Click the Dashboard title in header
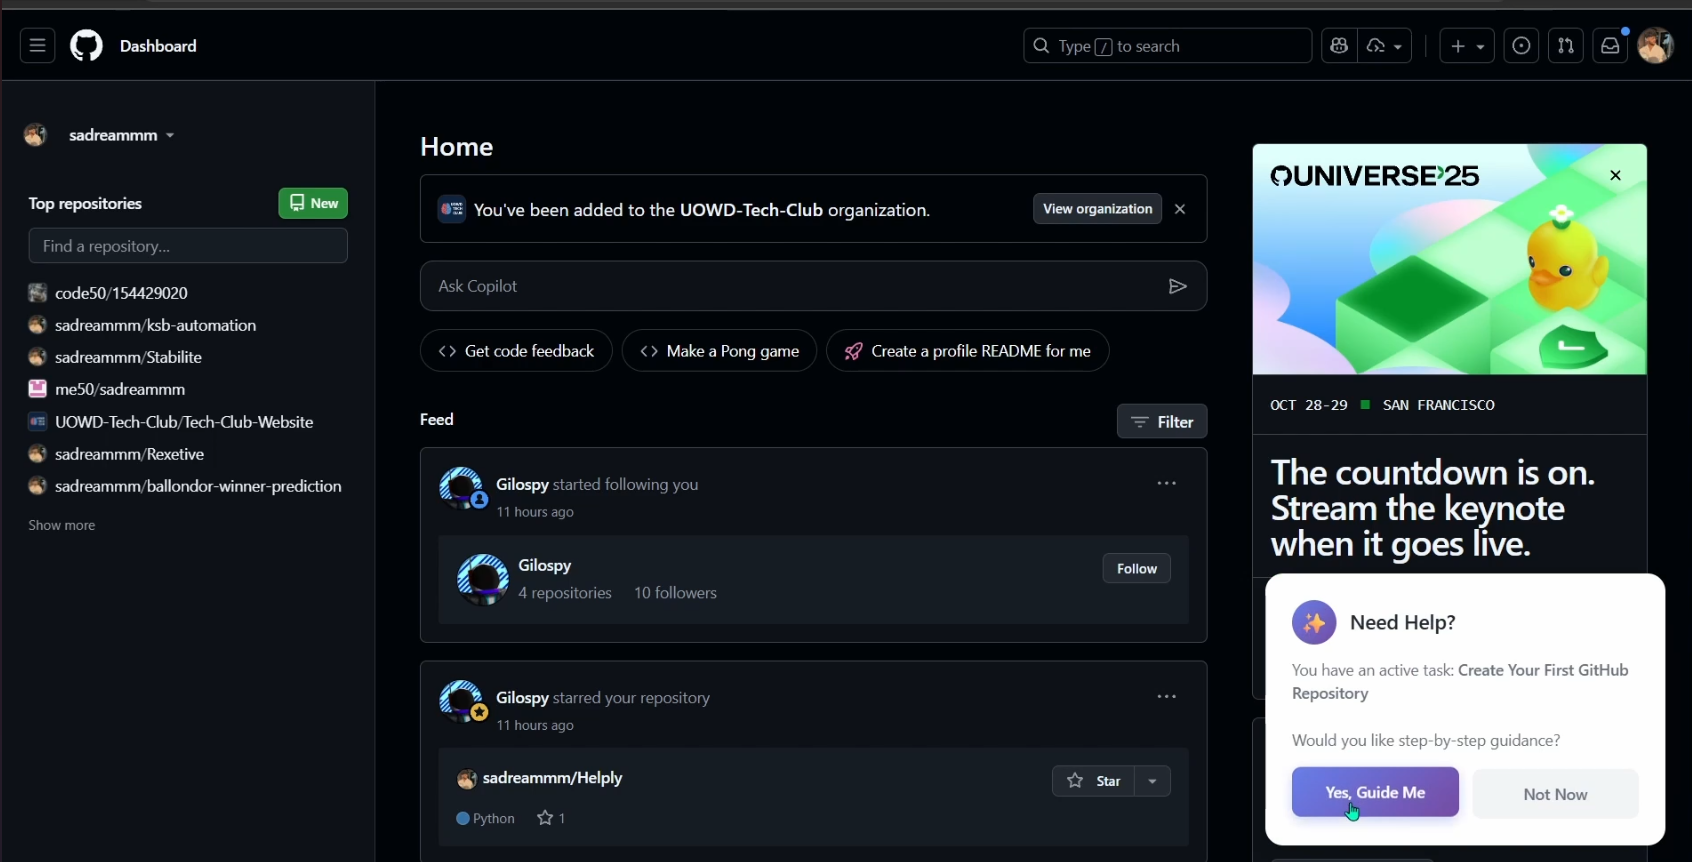This screenshot has width=1692, height=862. [x=158, y=46]
